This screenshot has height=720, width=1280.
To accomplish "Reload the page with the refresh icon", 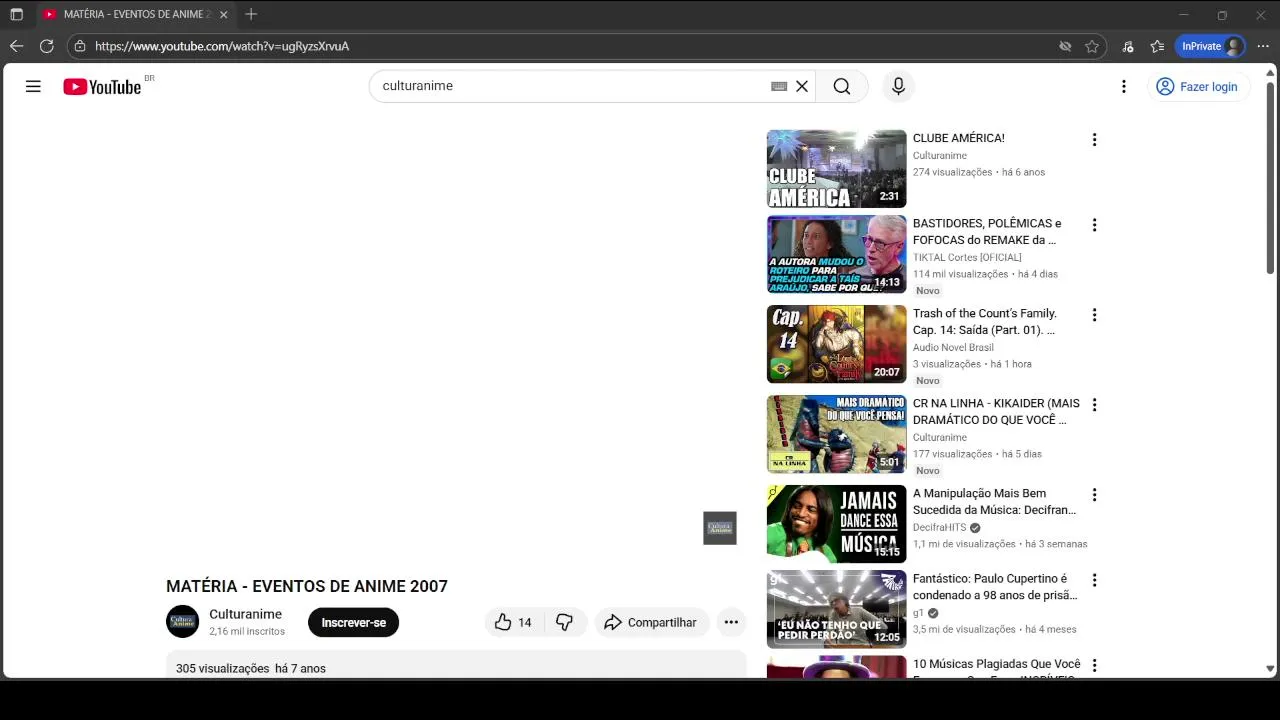I will point(46,46).
